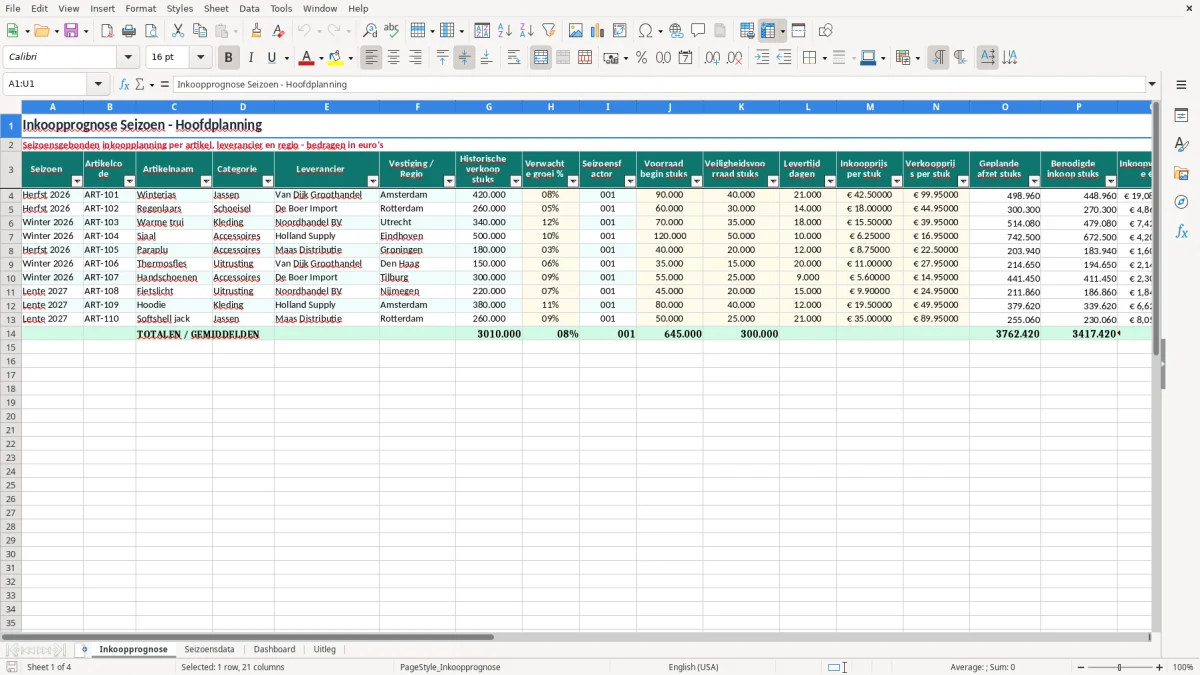1200x675 pixels.
Task: Insert a comment
Action: (699, 31)
